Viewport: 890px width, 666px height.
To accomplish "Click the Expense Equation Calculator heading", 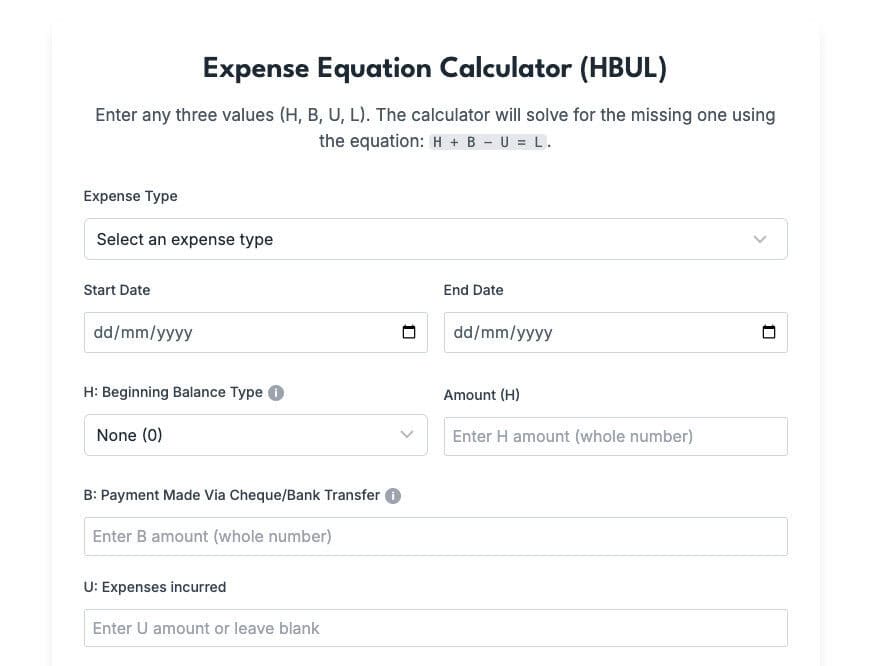I will coord(435,69).
